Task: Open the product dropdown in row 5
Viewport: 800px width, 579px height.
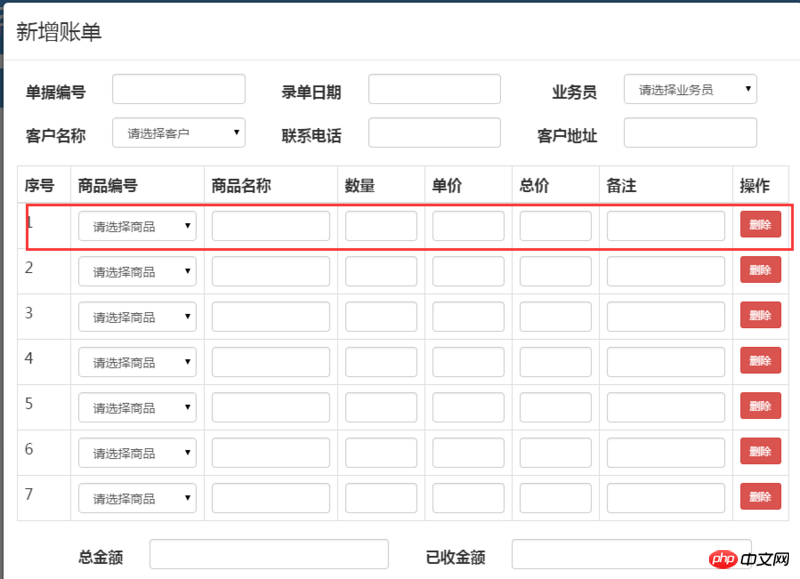Action: (x=137, y=408)
